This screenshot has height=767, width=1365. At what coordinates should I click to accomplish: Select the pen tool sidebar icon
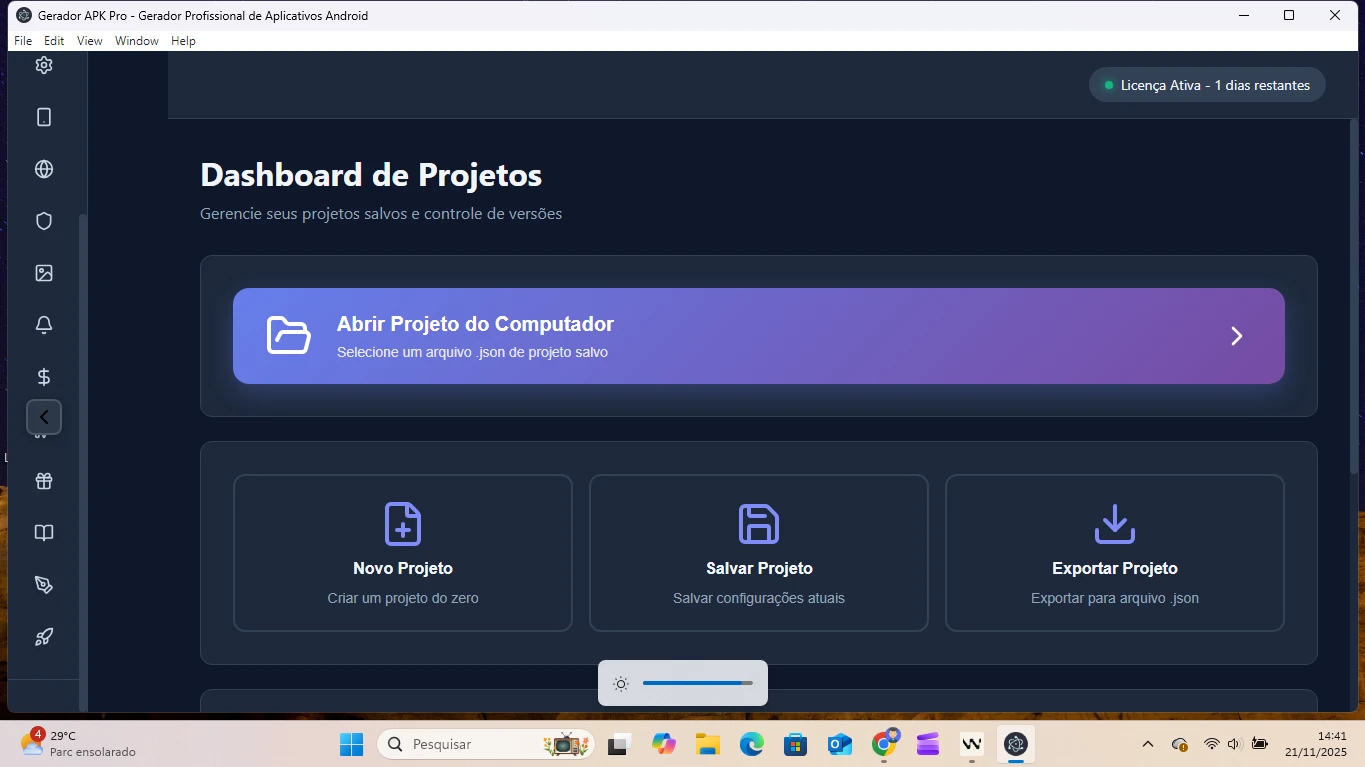pos(44,585)
